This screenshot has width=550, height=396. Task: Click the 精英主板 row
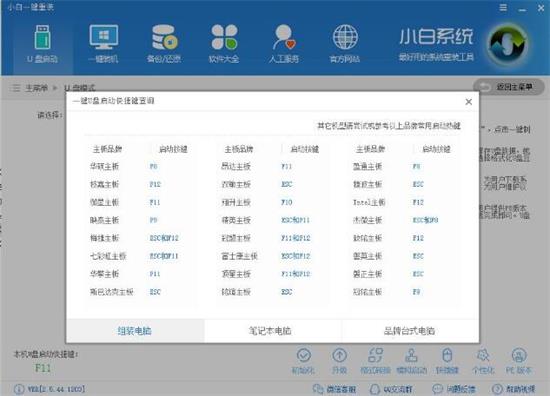(x=272, y=220)
